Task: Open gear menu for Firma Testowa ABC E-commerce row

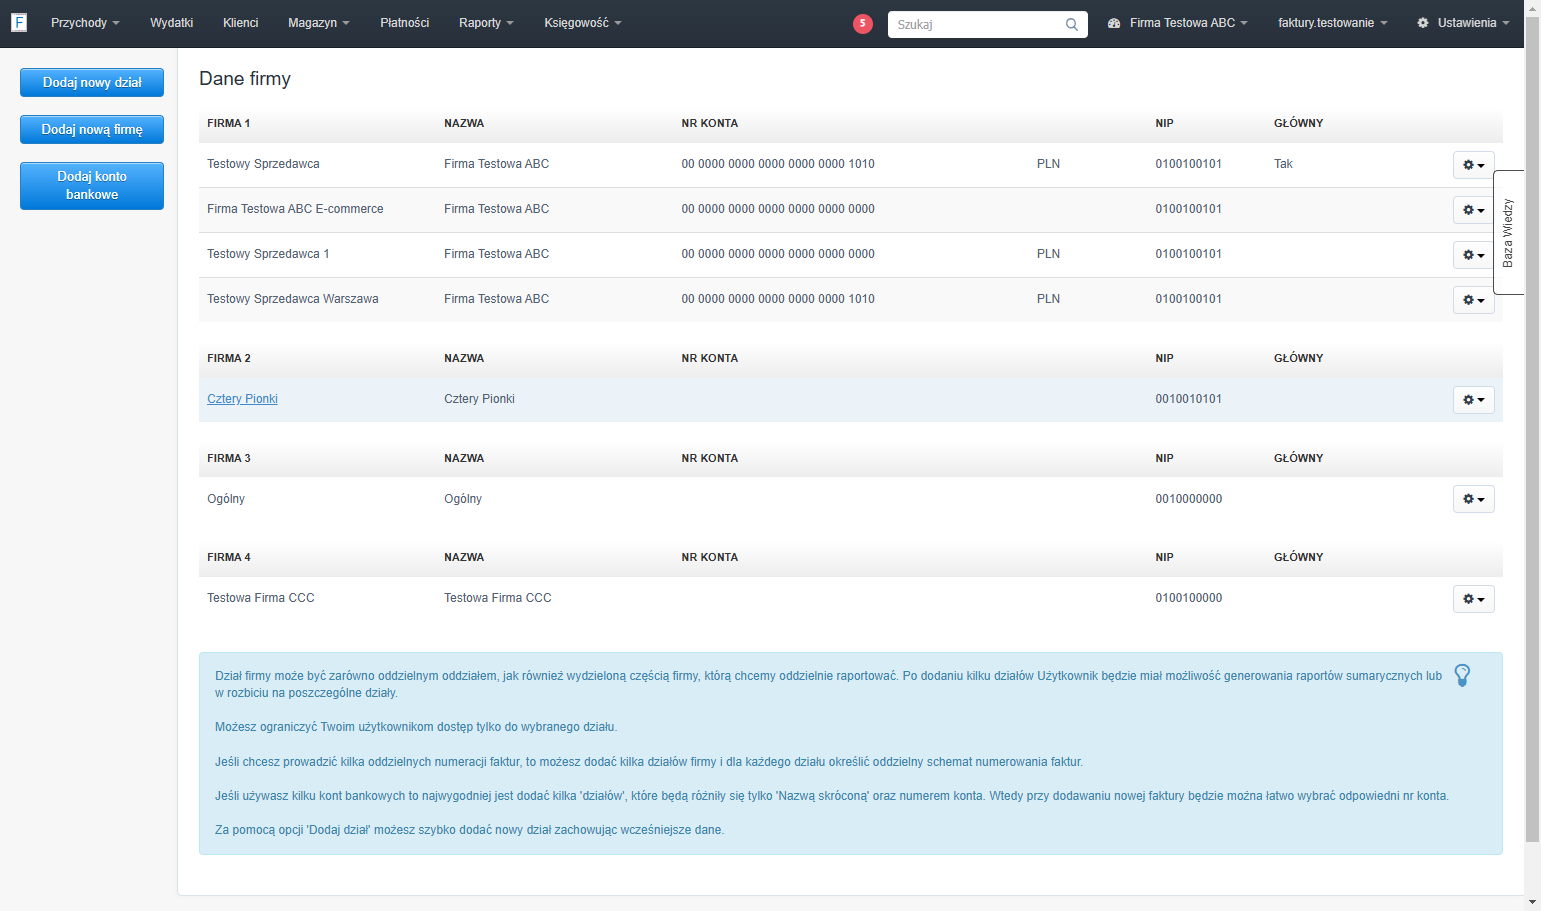Action: pos(1474,210)
